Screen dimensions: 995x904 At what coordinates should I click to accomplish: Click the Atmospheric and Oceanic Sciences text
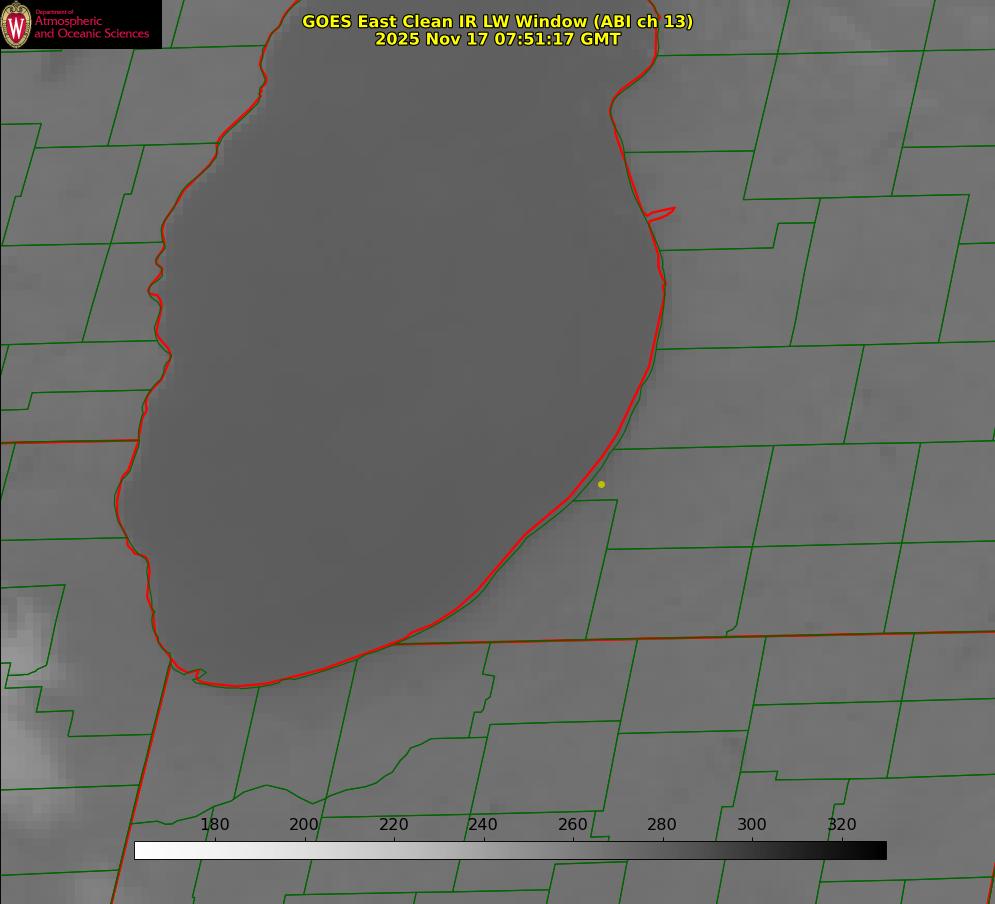pos(91,27)
